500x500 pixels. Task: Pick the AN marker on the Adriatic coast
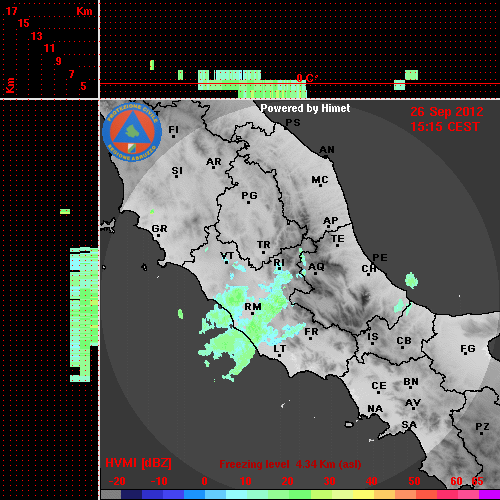click(x=327, y=151)
